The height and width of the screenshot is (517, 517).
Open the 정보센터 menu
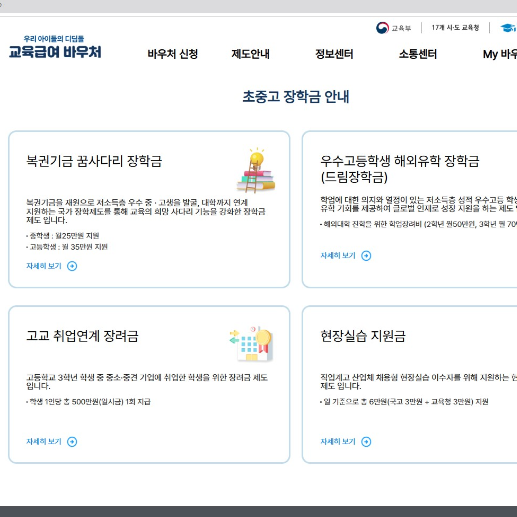click(334, 54)
